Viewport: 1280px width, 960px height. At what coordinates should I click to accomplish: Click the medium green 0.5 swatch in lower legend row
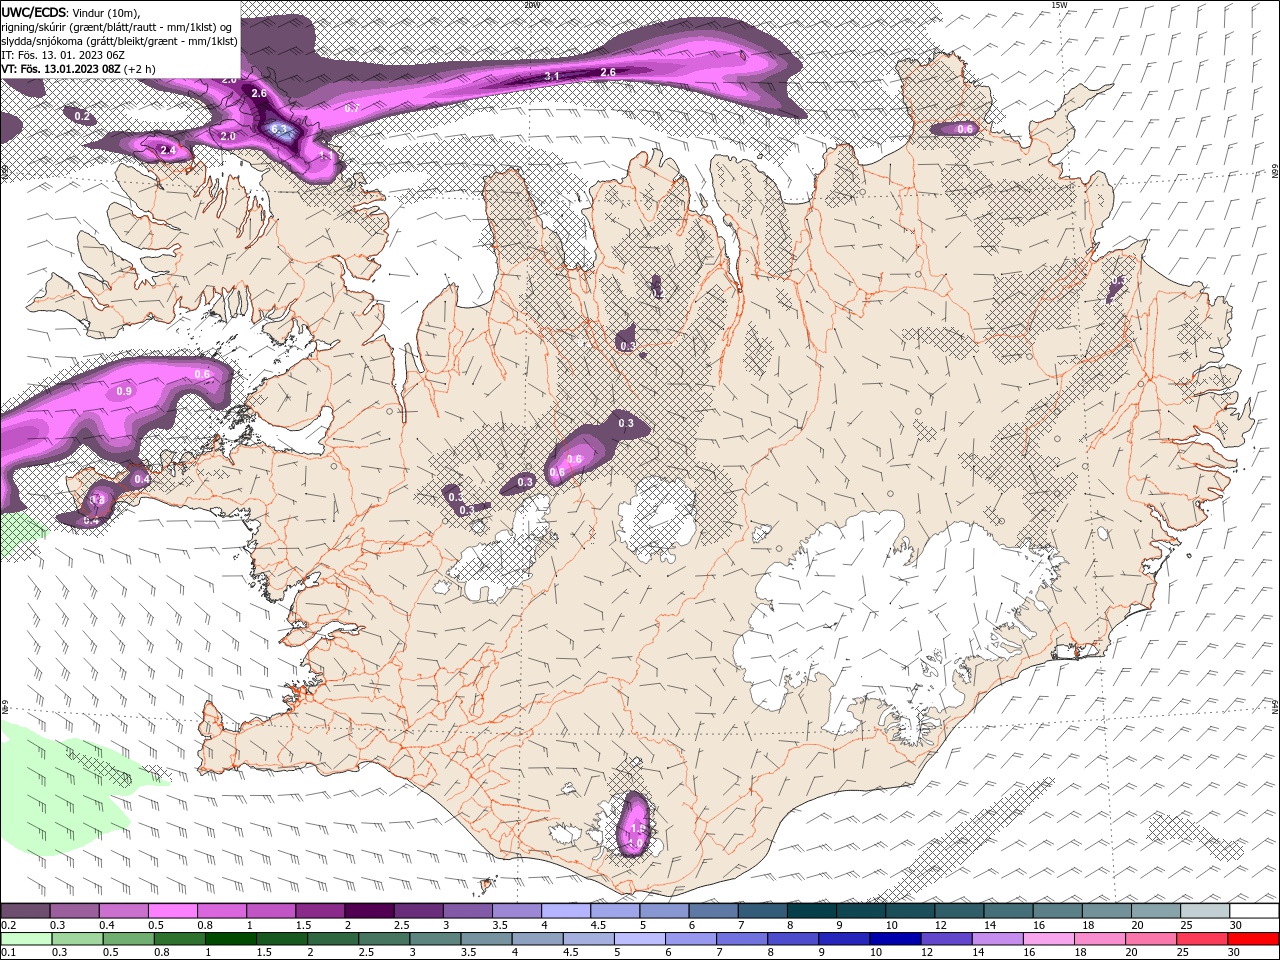pyautogui.click(x=128, y=939)
